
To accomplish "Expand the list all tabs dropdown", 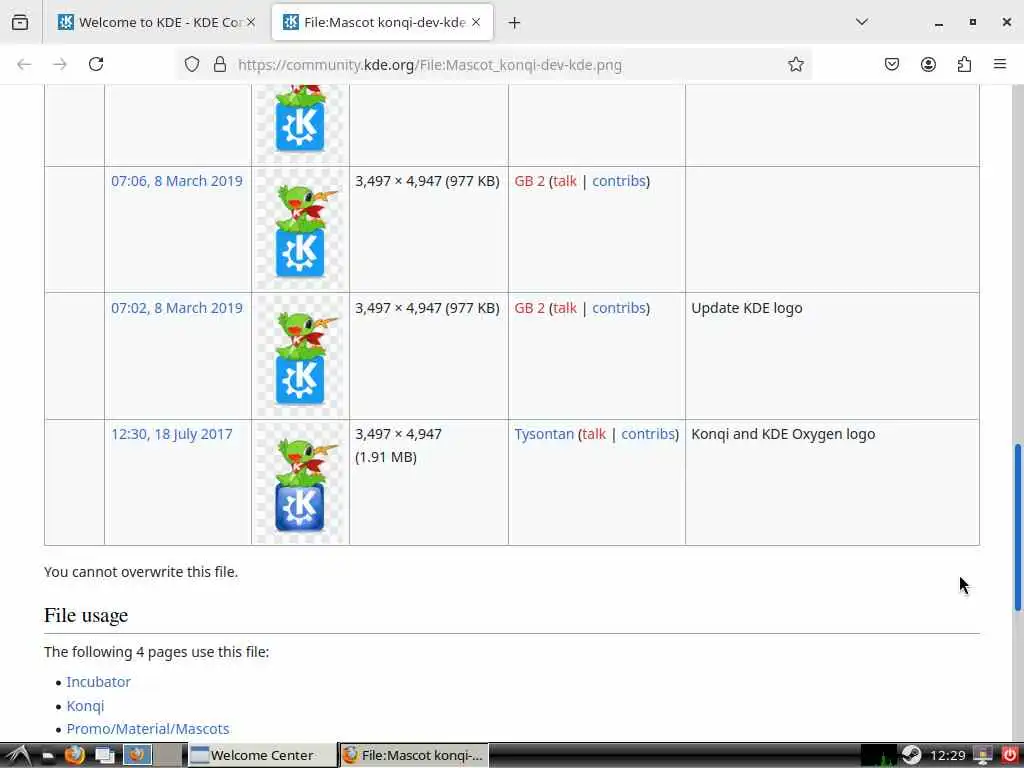I will click(862, 22).
